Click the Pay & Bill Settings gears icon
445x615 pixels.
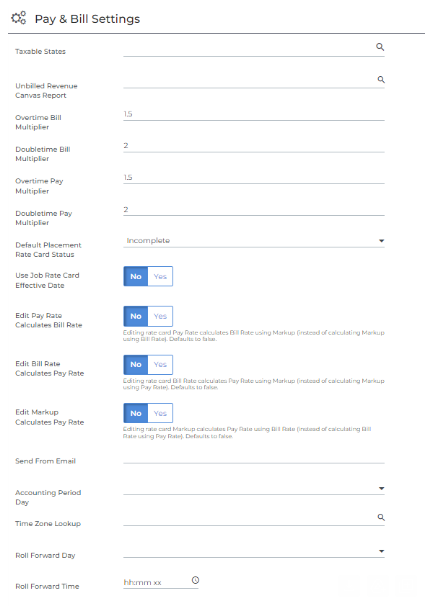[x=18, y=18]
